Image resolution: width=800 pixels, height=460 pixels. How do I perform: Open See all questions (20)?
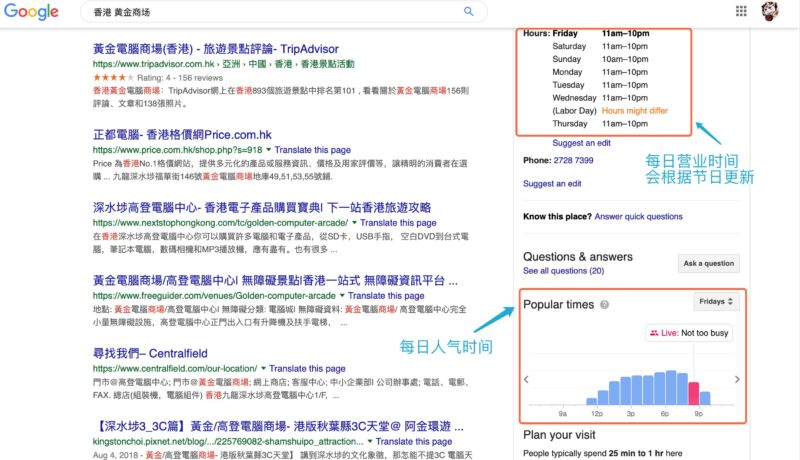click(563, 271)
